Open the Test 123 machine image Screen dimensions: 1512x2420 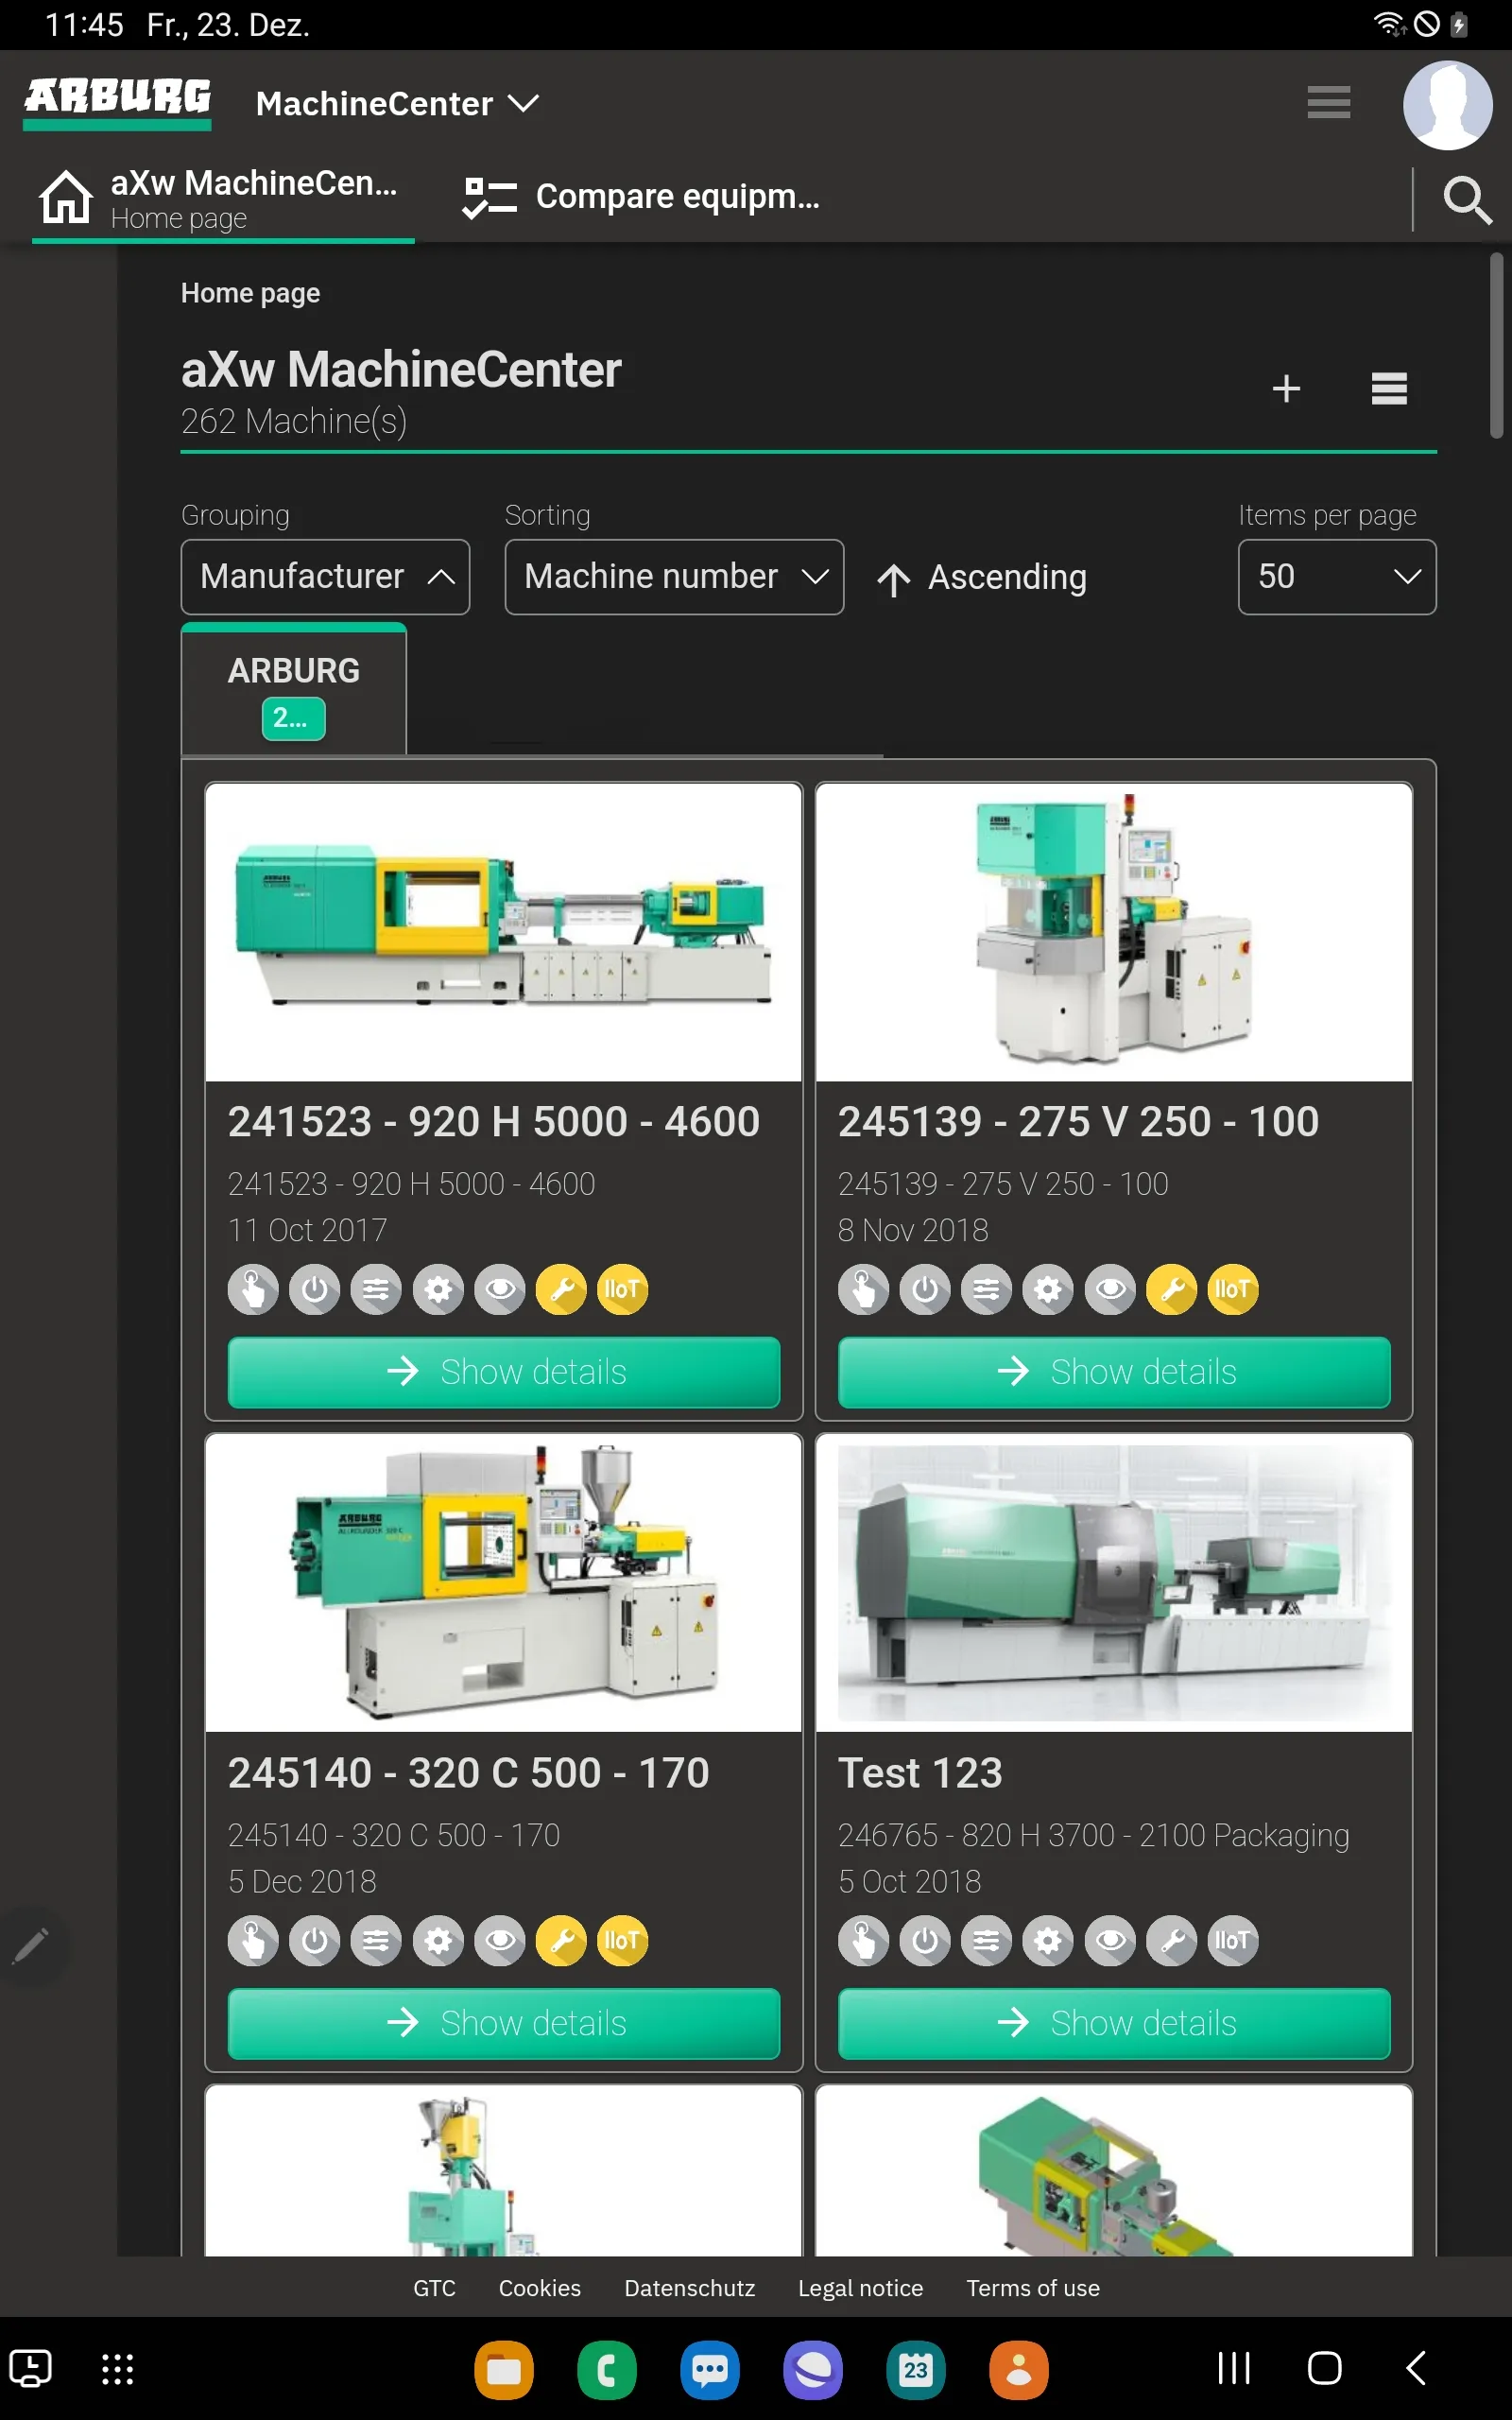(x=1114, y=1584)
